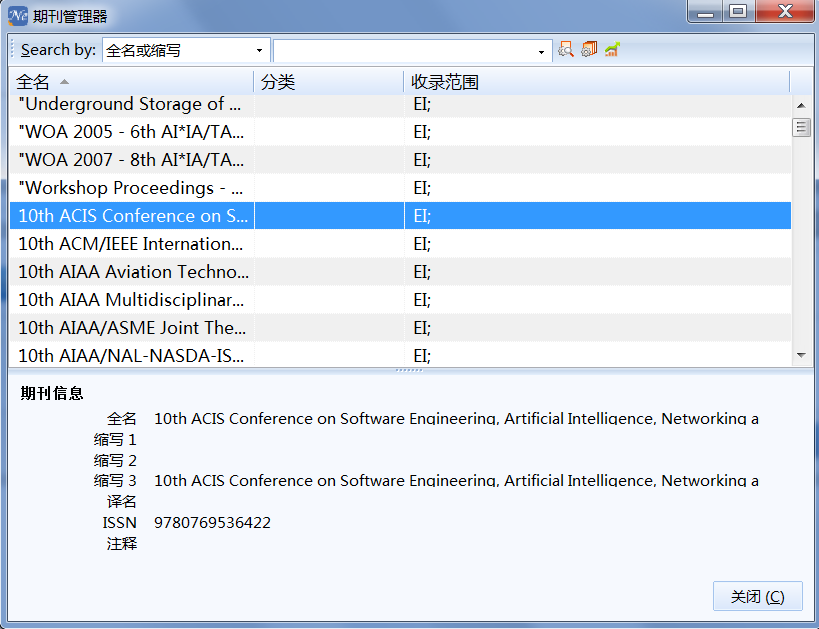Click the journal stack with gear icon

pyautogui.click(x=589, y=50)
